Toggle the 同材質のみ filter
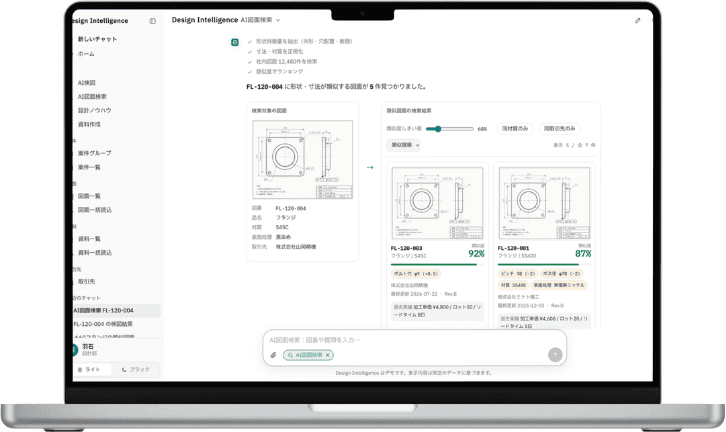 (x=515, y=128)
